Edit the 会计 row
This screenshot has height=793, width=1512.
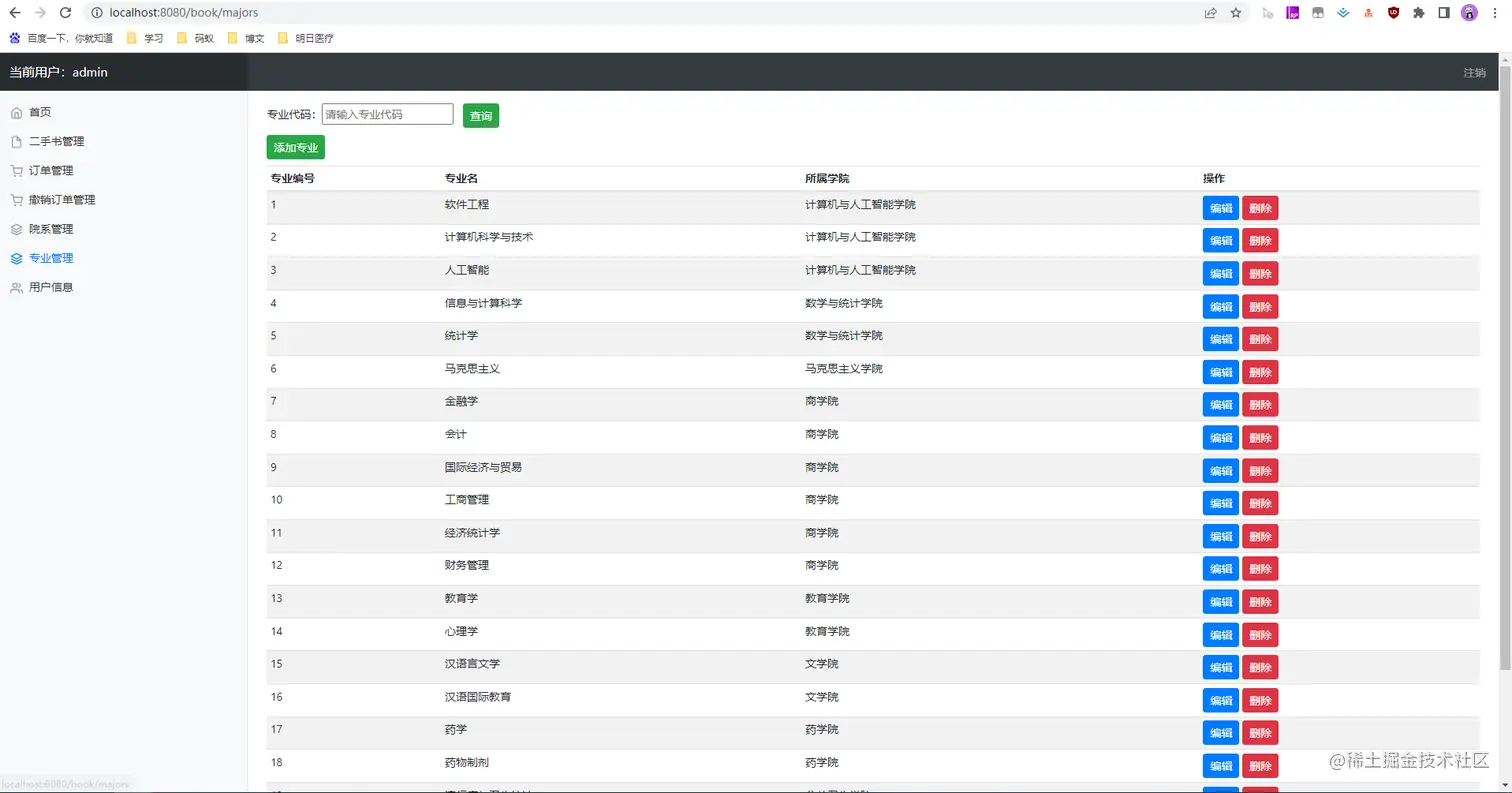1221,438
